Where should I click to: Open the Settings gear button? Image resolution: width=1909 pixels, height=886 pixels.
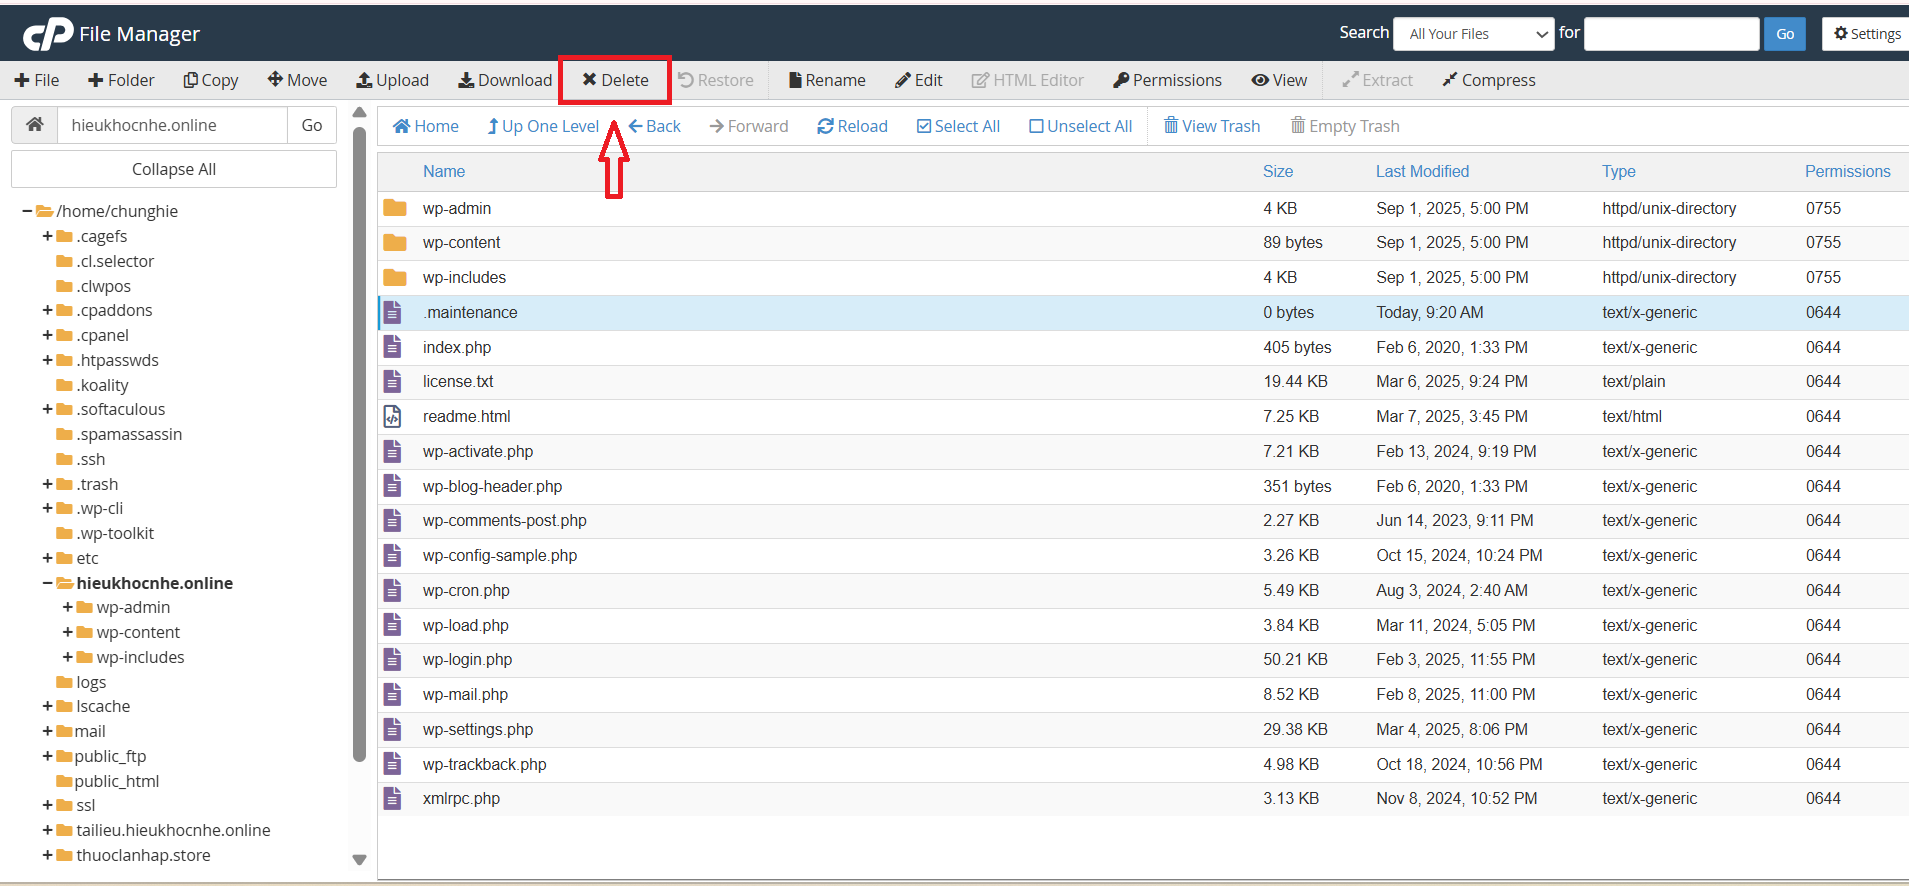pos(1867,34)
